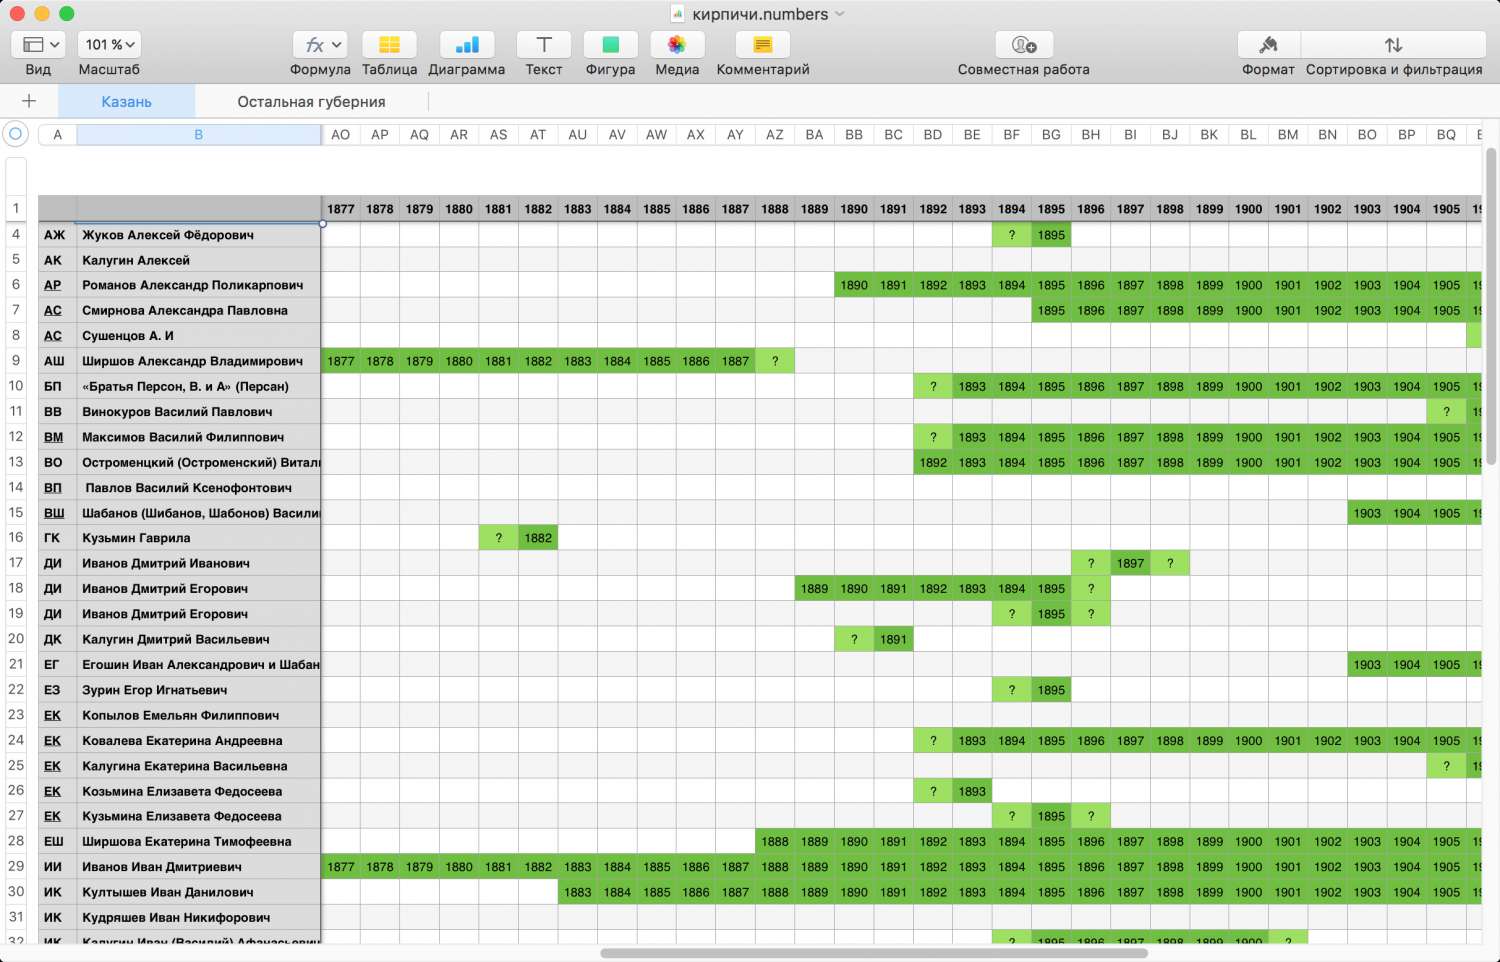1500x962 pixels.
Task: Click the horizontal scrollbar thumb at bottom
Action: click(874, 953)
